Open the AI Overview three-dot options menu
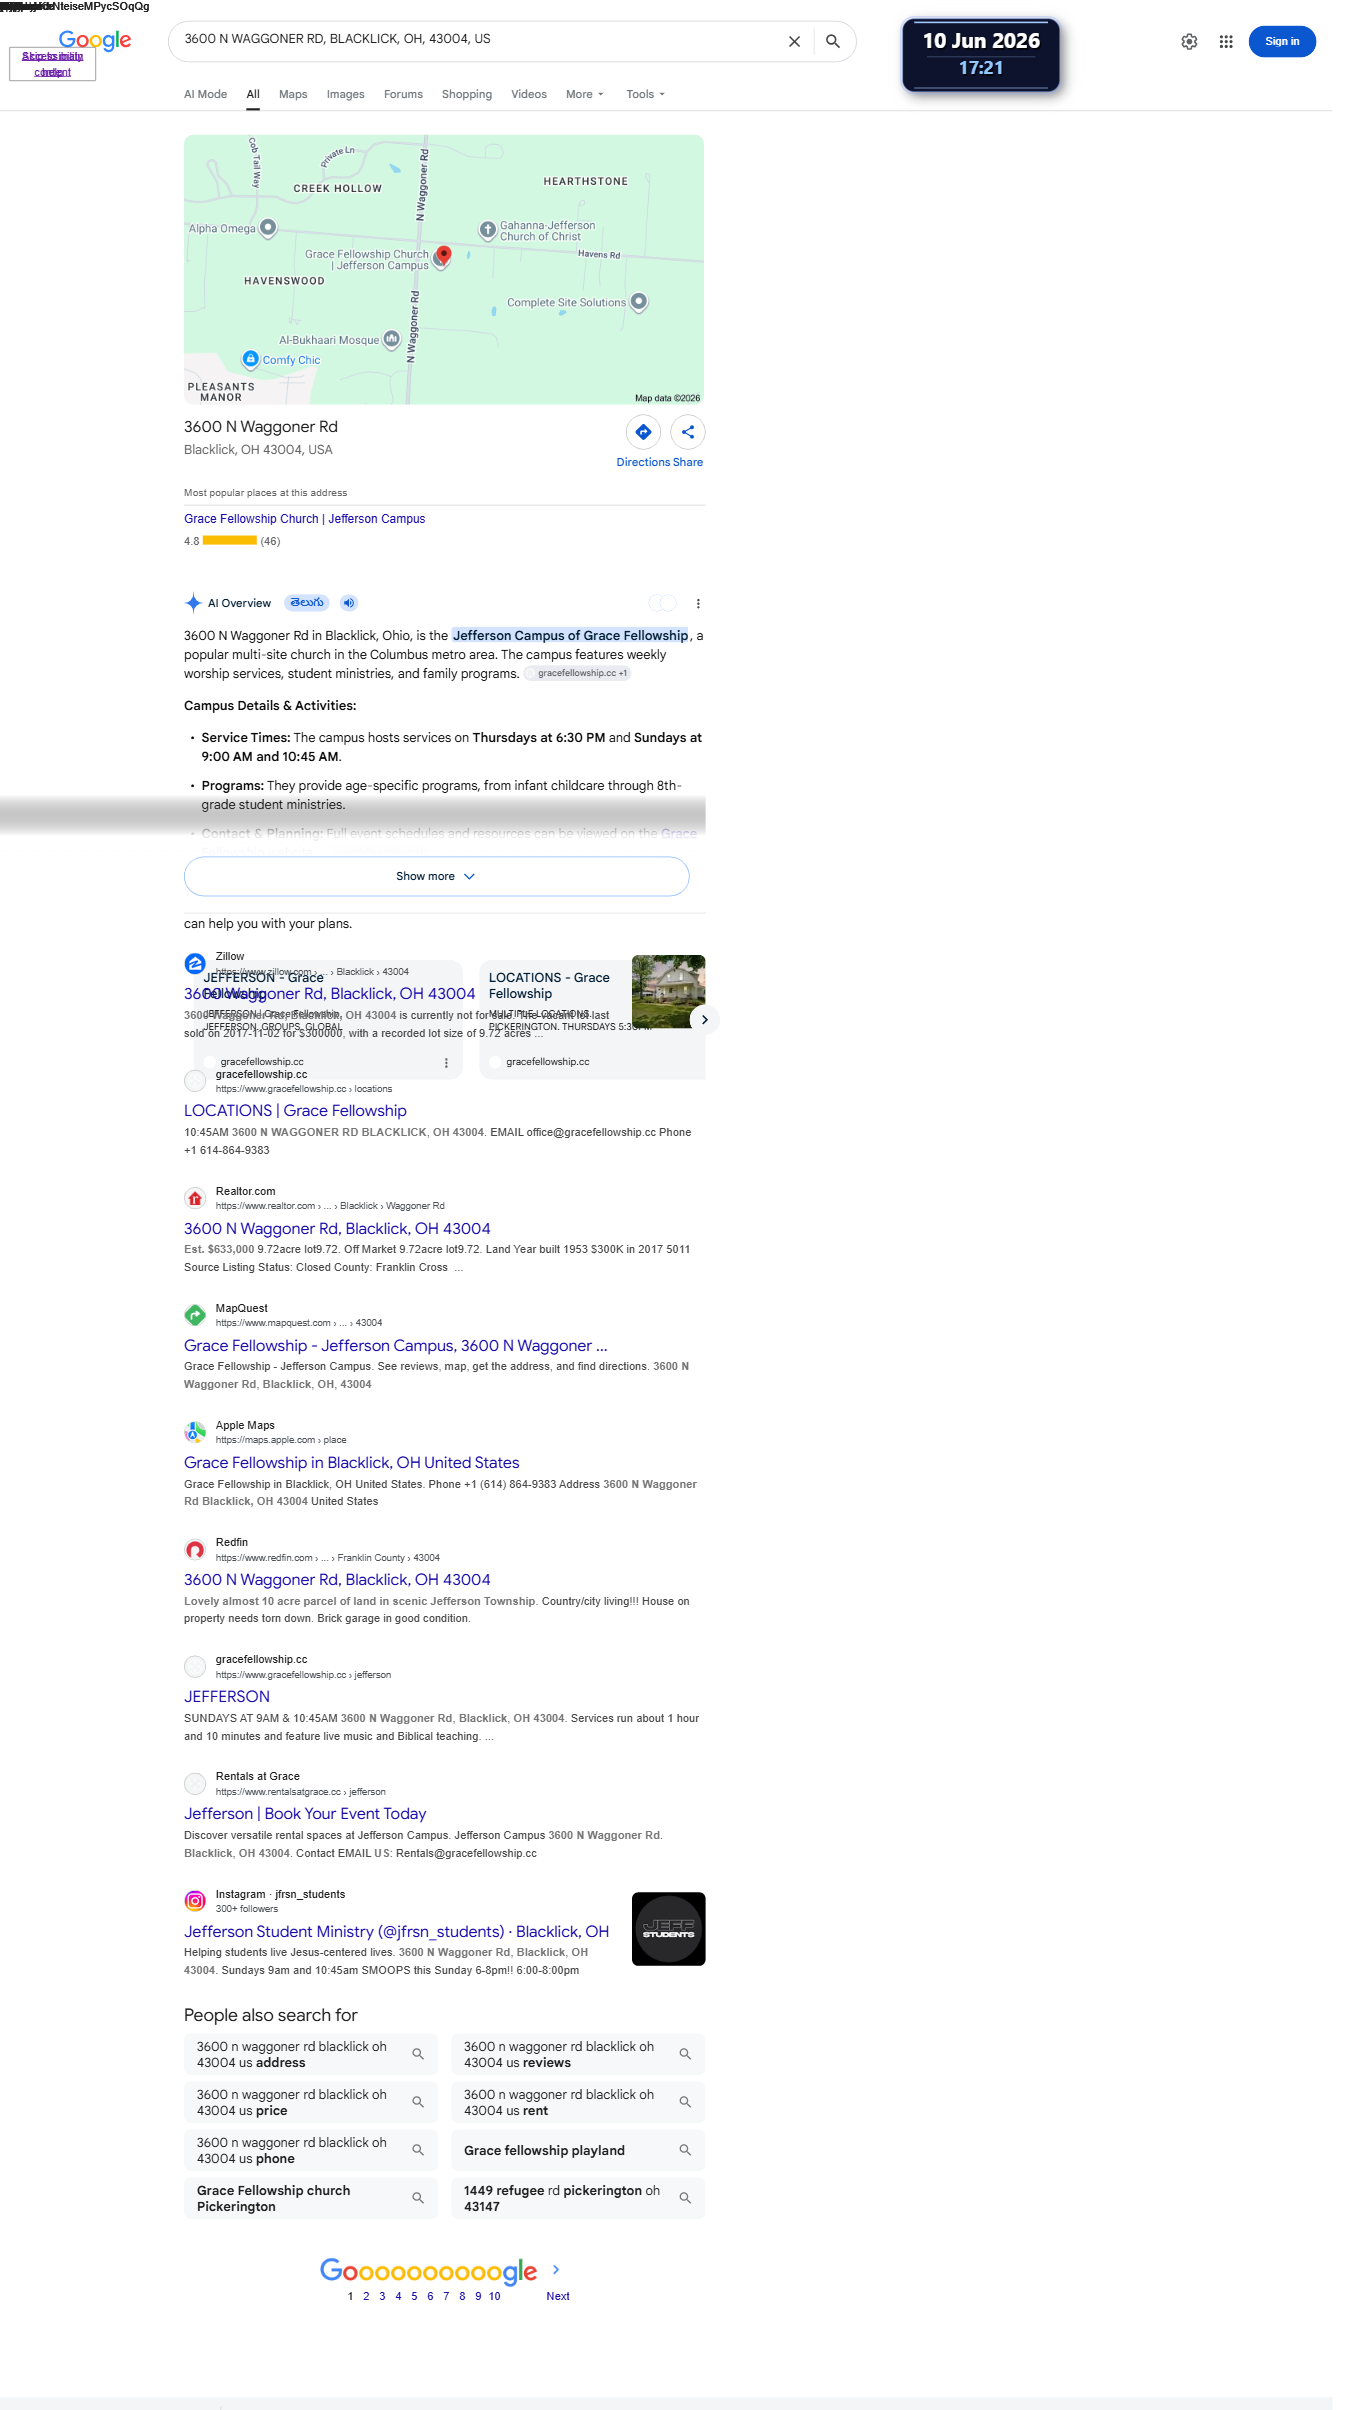 [x=698, y=603]
